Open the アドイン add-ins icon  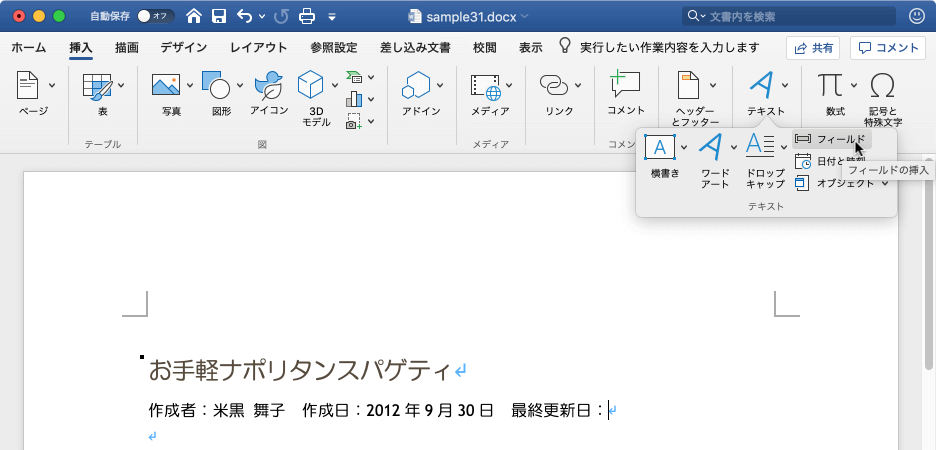416,85
